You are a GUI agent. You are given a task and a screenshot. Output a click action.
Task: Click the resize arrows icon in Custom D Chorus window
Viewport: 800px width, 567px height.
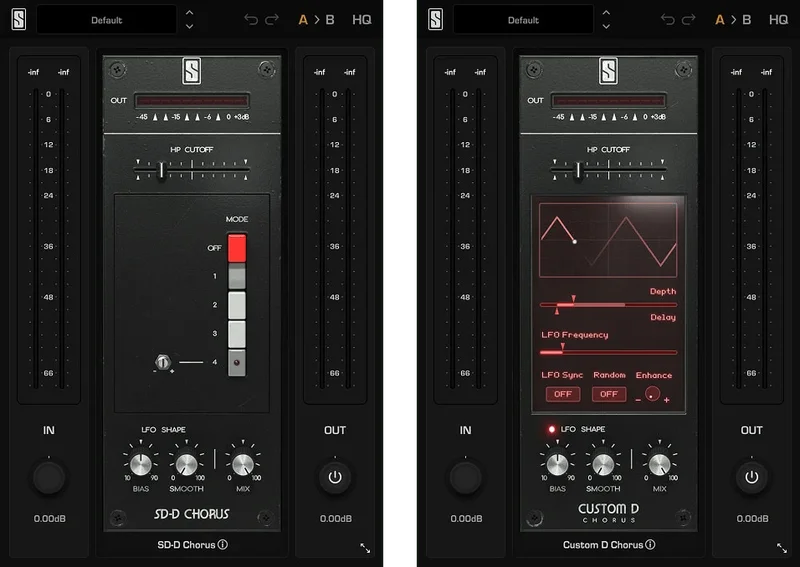click(782, 548)
